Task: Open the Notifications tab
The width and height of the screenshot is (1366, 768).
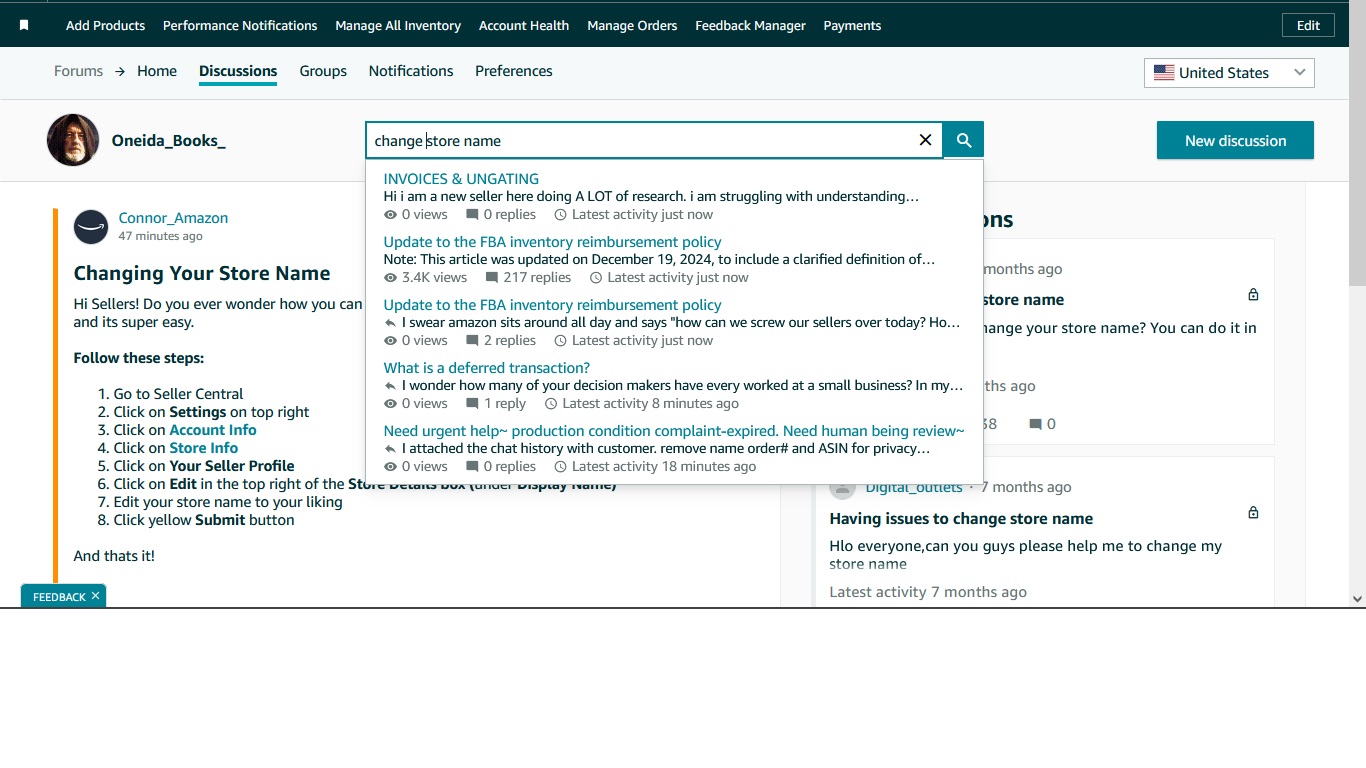Action: (411, 71)
